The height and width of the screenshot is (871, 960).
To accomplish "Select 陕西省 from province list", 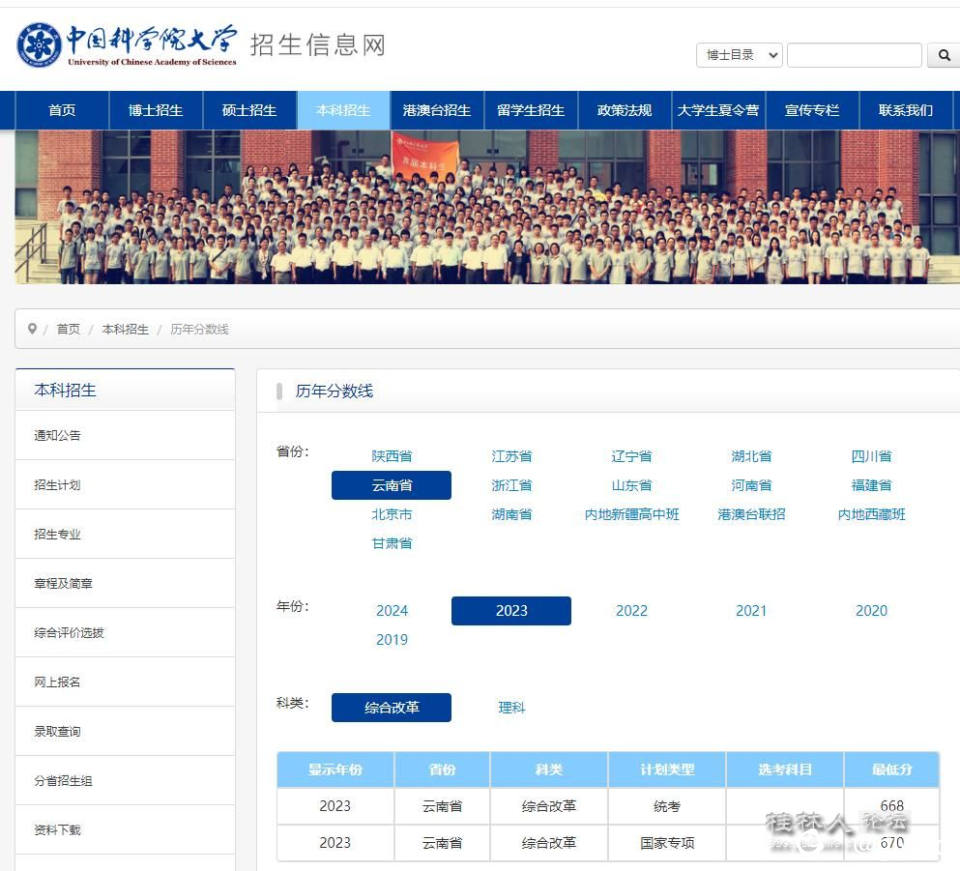I will (x=392, y=456).
